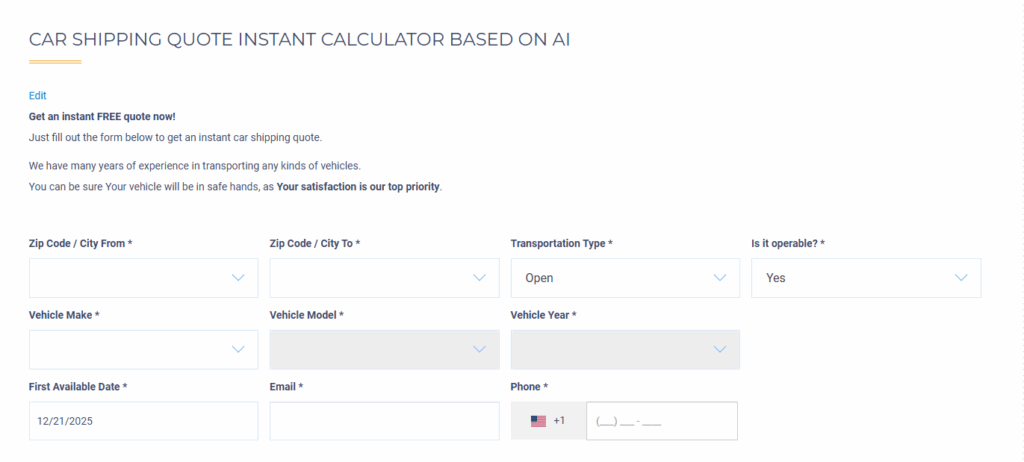Image resolution: width=1024 pixels, height=462 pixels.
Task: Click the chevron arrow in Vehicle Year field
Action: [x=720, y=349]
